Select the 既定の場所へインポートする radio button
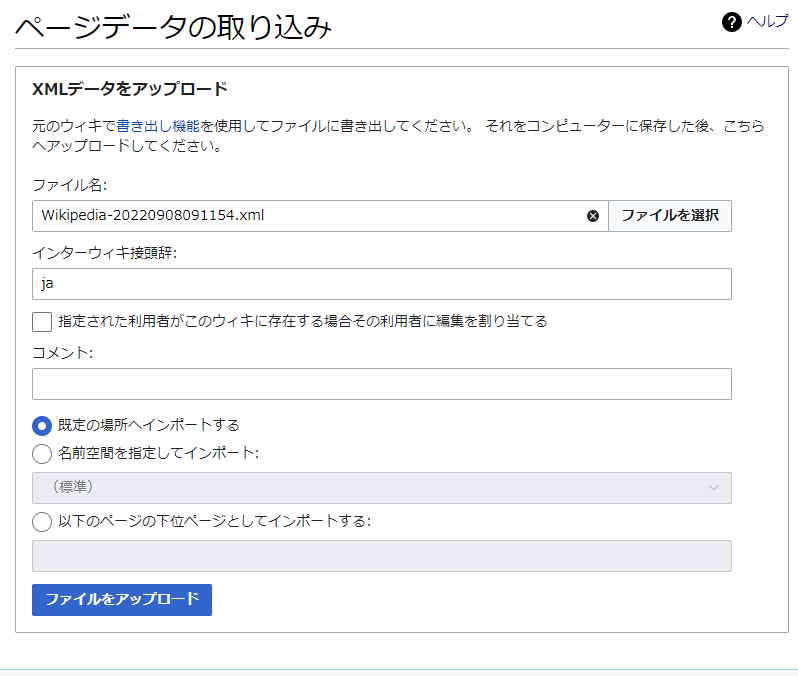 (42, 425)
